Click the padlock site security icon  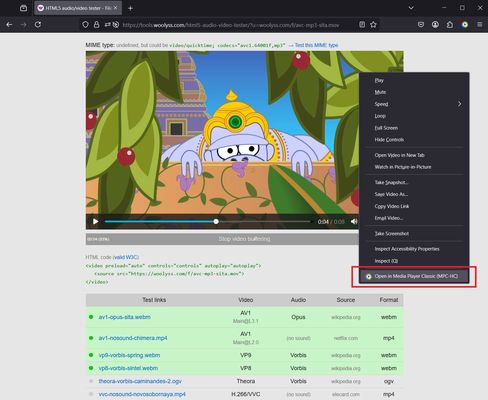(96, 25)
